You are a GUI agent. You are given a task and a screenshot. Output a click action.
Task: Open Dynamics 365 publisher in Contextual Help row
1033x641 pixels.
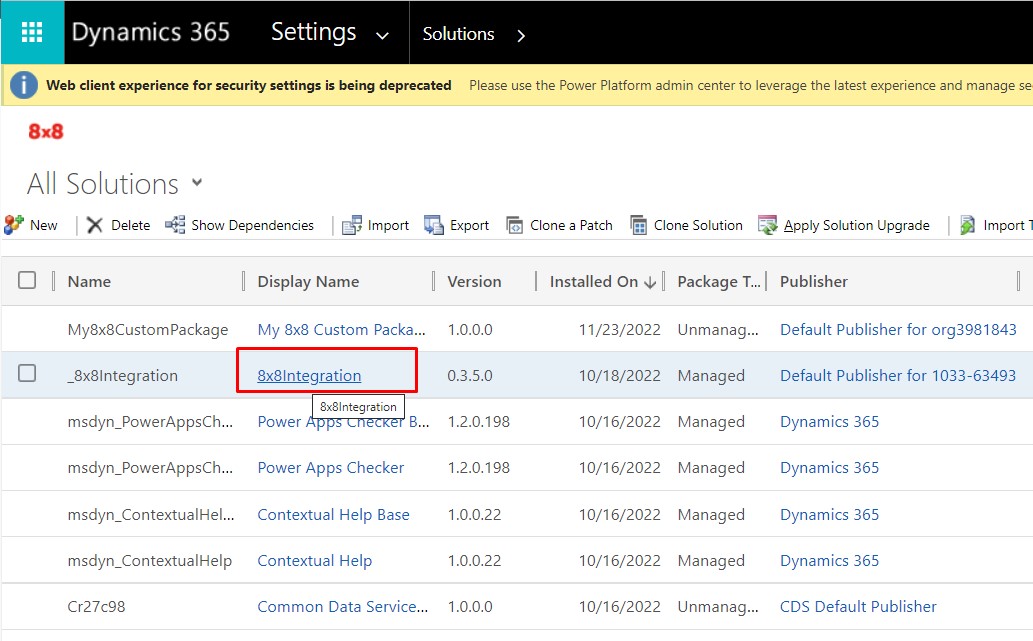(829, 561)
